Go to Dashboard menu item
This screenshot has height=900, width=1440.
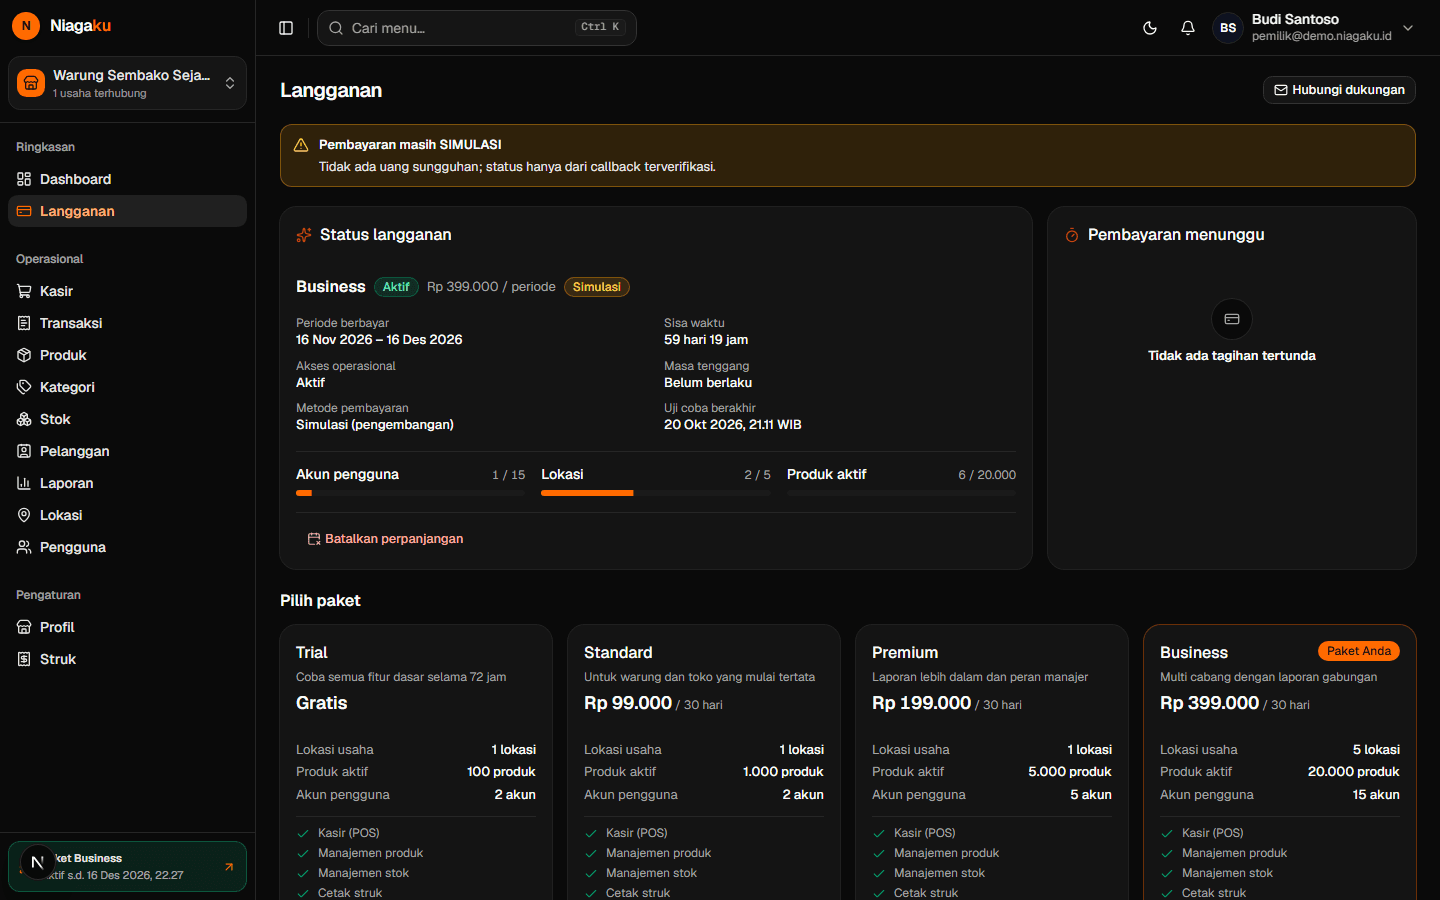point(127,179)
